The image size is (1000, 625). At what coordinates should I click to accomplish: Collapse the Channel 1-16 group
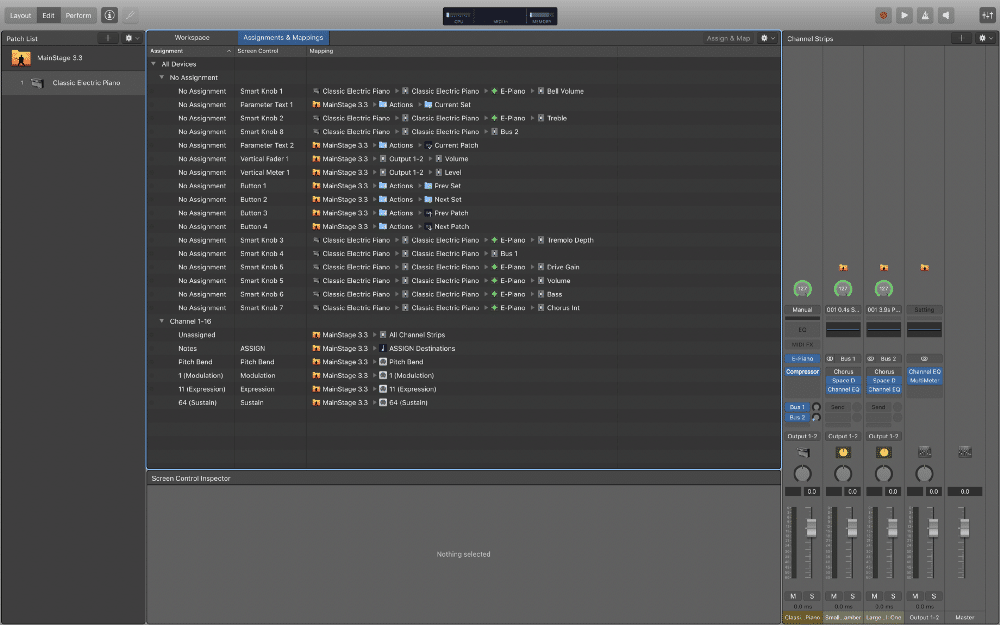click(162, 321)
